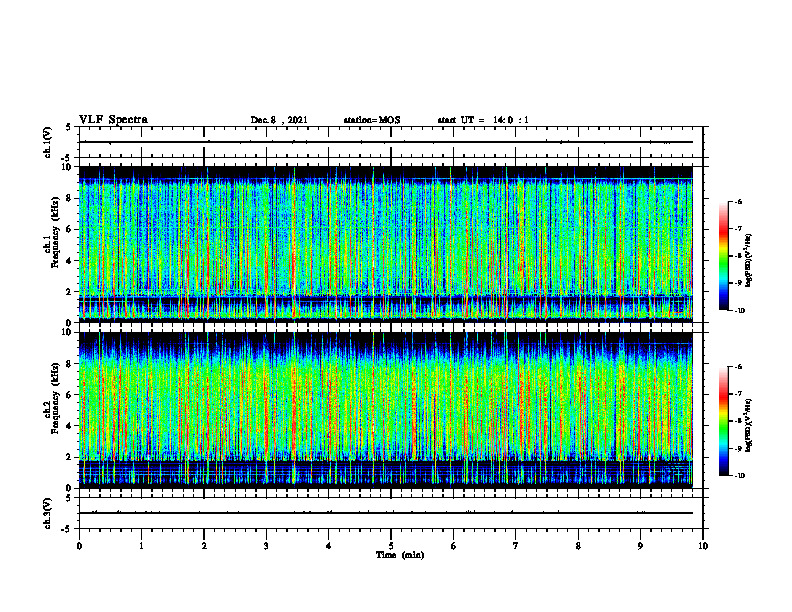Click the ch.2 spectrogram color scale bar
Viewport: 792px width, 612px height.
[x=723, y=421]
